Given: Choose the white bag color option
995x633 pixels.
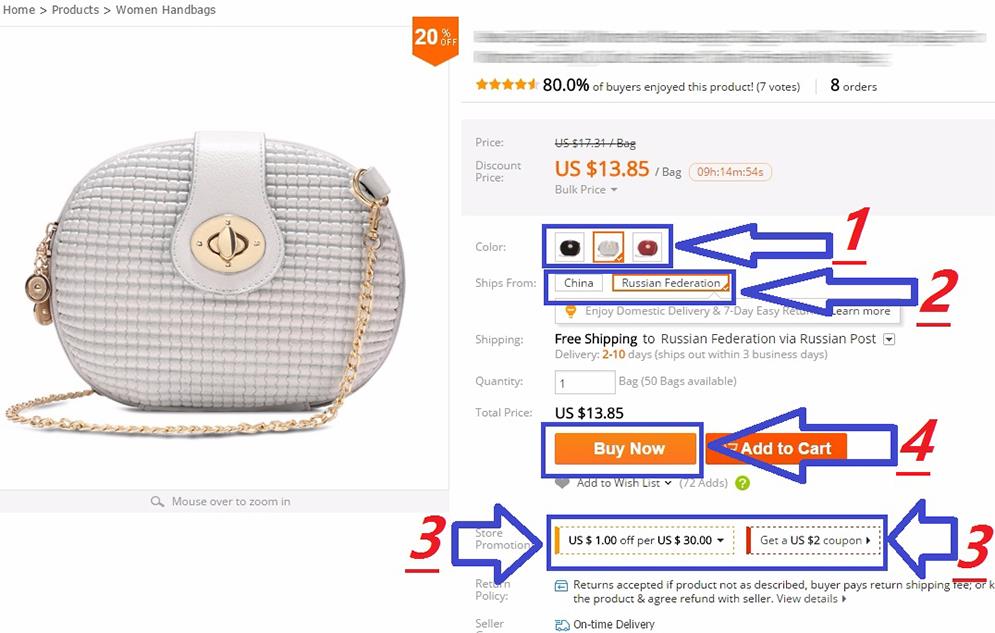Looking at the screenshot, I should pos(608,247).
